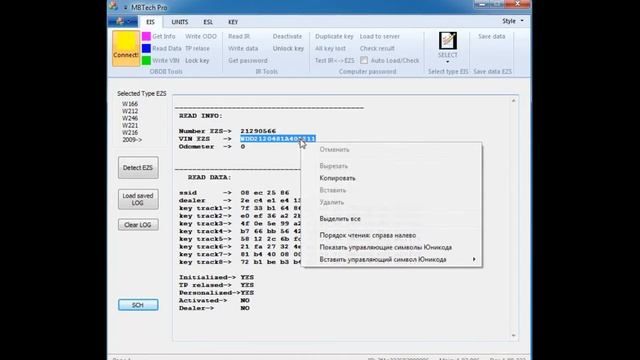Click the highlighted VIN EZS value
Screen dimensions: 640x360
(x=278, y=139)
